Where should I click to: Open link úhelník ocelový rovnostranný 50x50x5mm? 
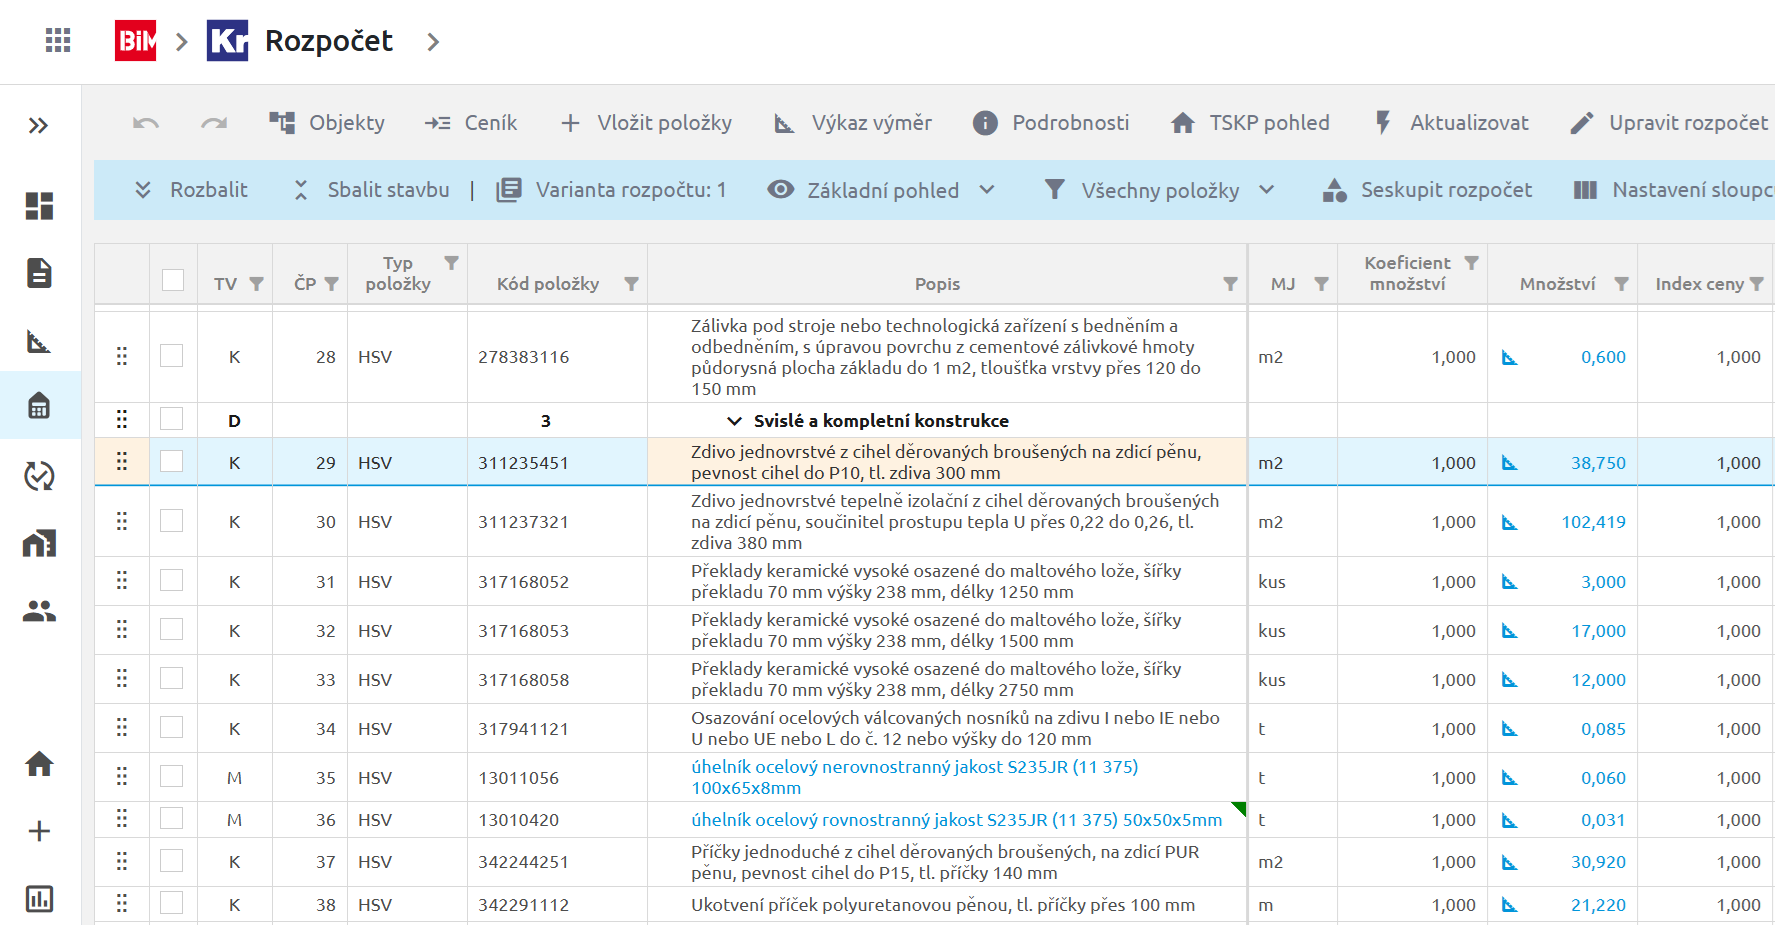point(956,820)
